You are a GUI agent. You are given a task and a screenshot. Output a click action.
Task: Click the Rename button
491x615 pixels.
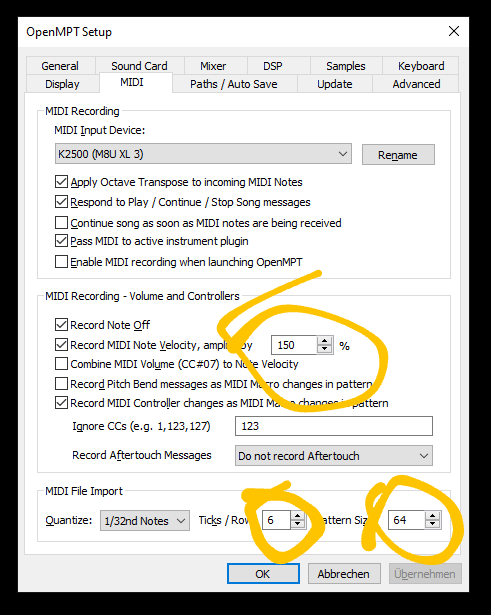(x=398, y=155)
